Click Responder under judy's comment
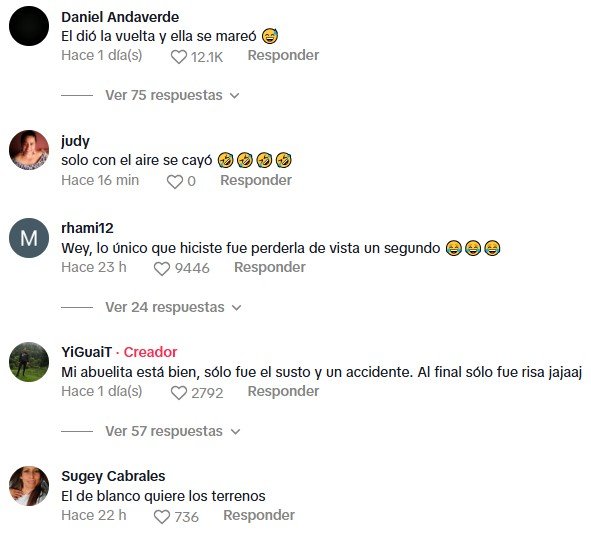The height and width of the screenshot is (538, 591). (x=256, y=180)
